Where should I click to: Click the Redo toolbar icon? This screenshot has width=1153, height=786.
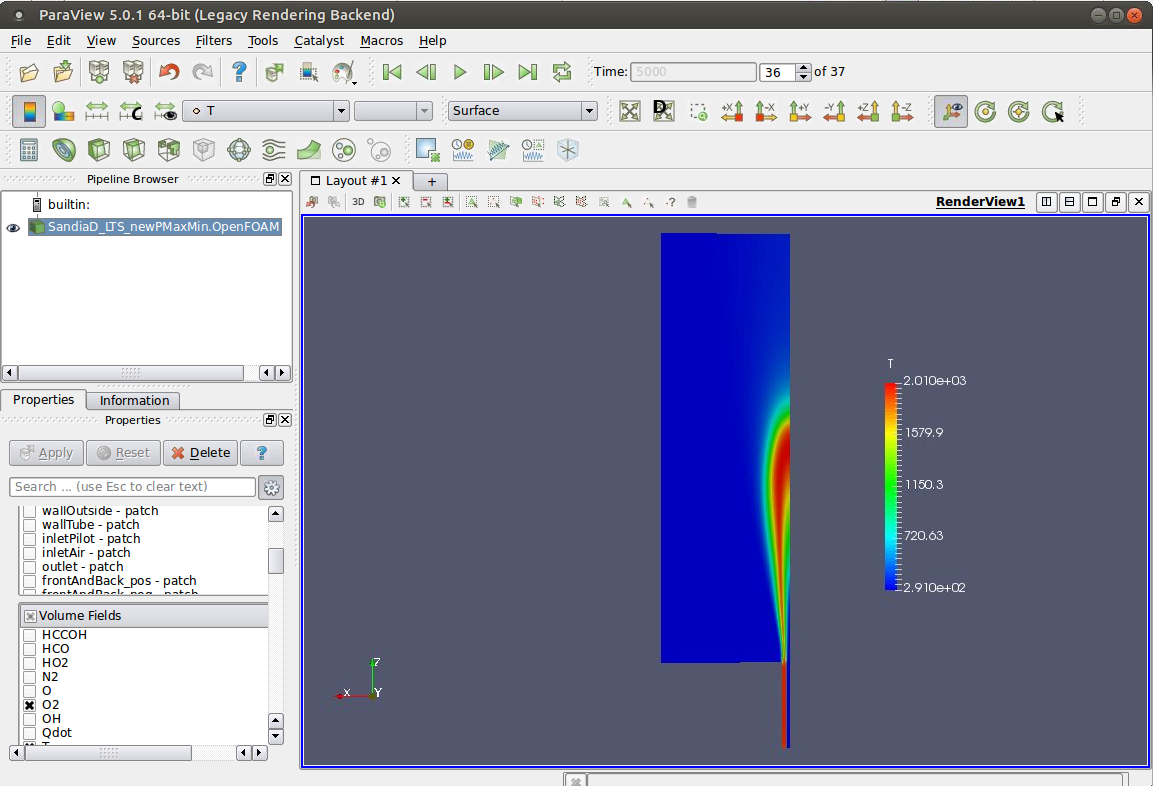point(202,72)
